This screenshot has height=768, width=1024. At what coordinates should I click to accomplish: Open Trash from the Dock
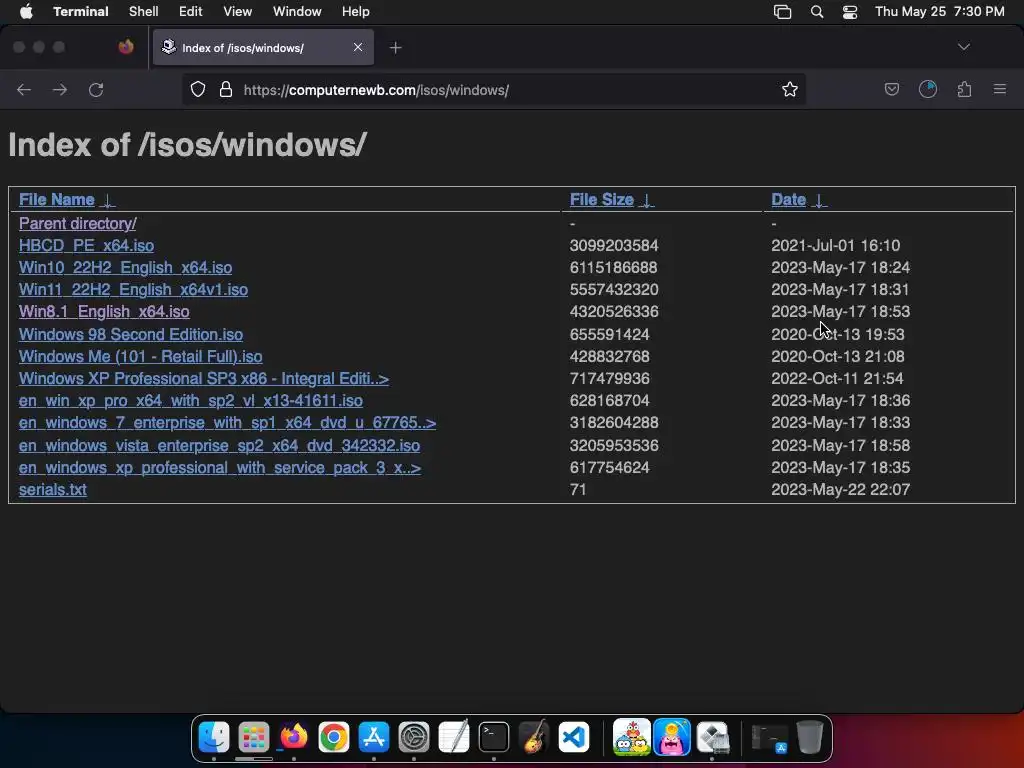coord(810,737)
